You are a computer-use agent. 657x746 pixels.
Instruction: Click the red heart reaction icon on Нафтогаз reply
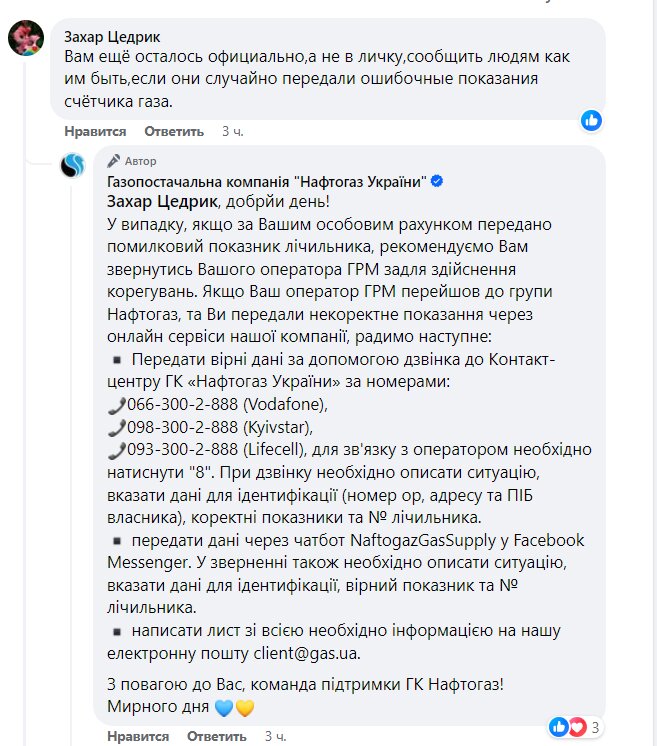coord(575,726)
